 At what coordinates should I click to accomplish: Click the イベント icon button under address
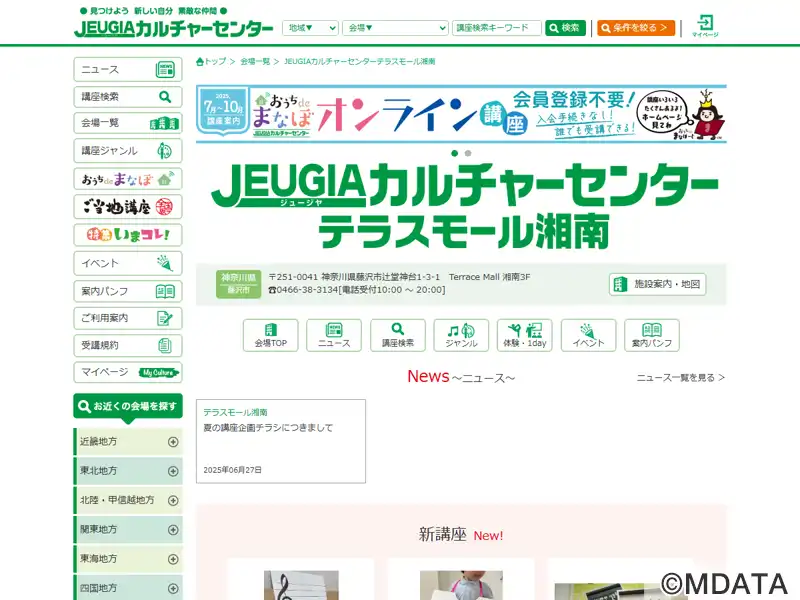coord(588,335)
